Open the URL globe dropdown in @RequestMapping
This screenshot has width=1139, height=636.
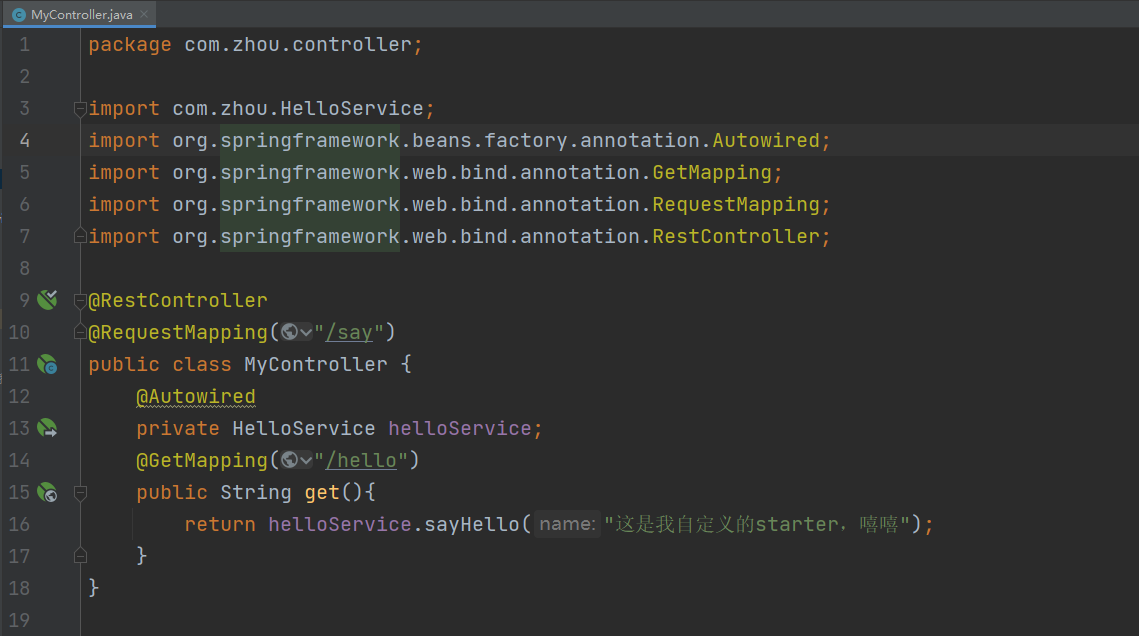[296, 332]
